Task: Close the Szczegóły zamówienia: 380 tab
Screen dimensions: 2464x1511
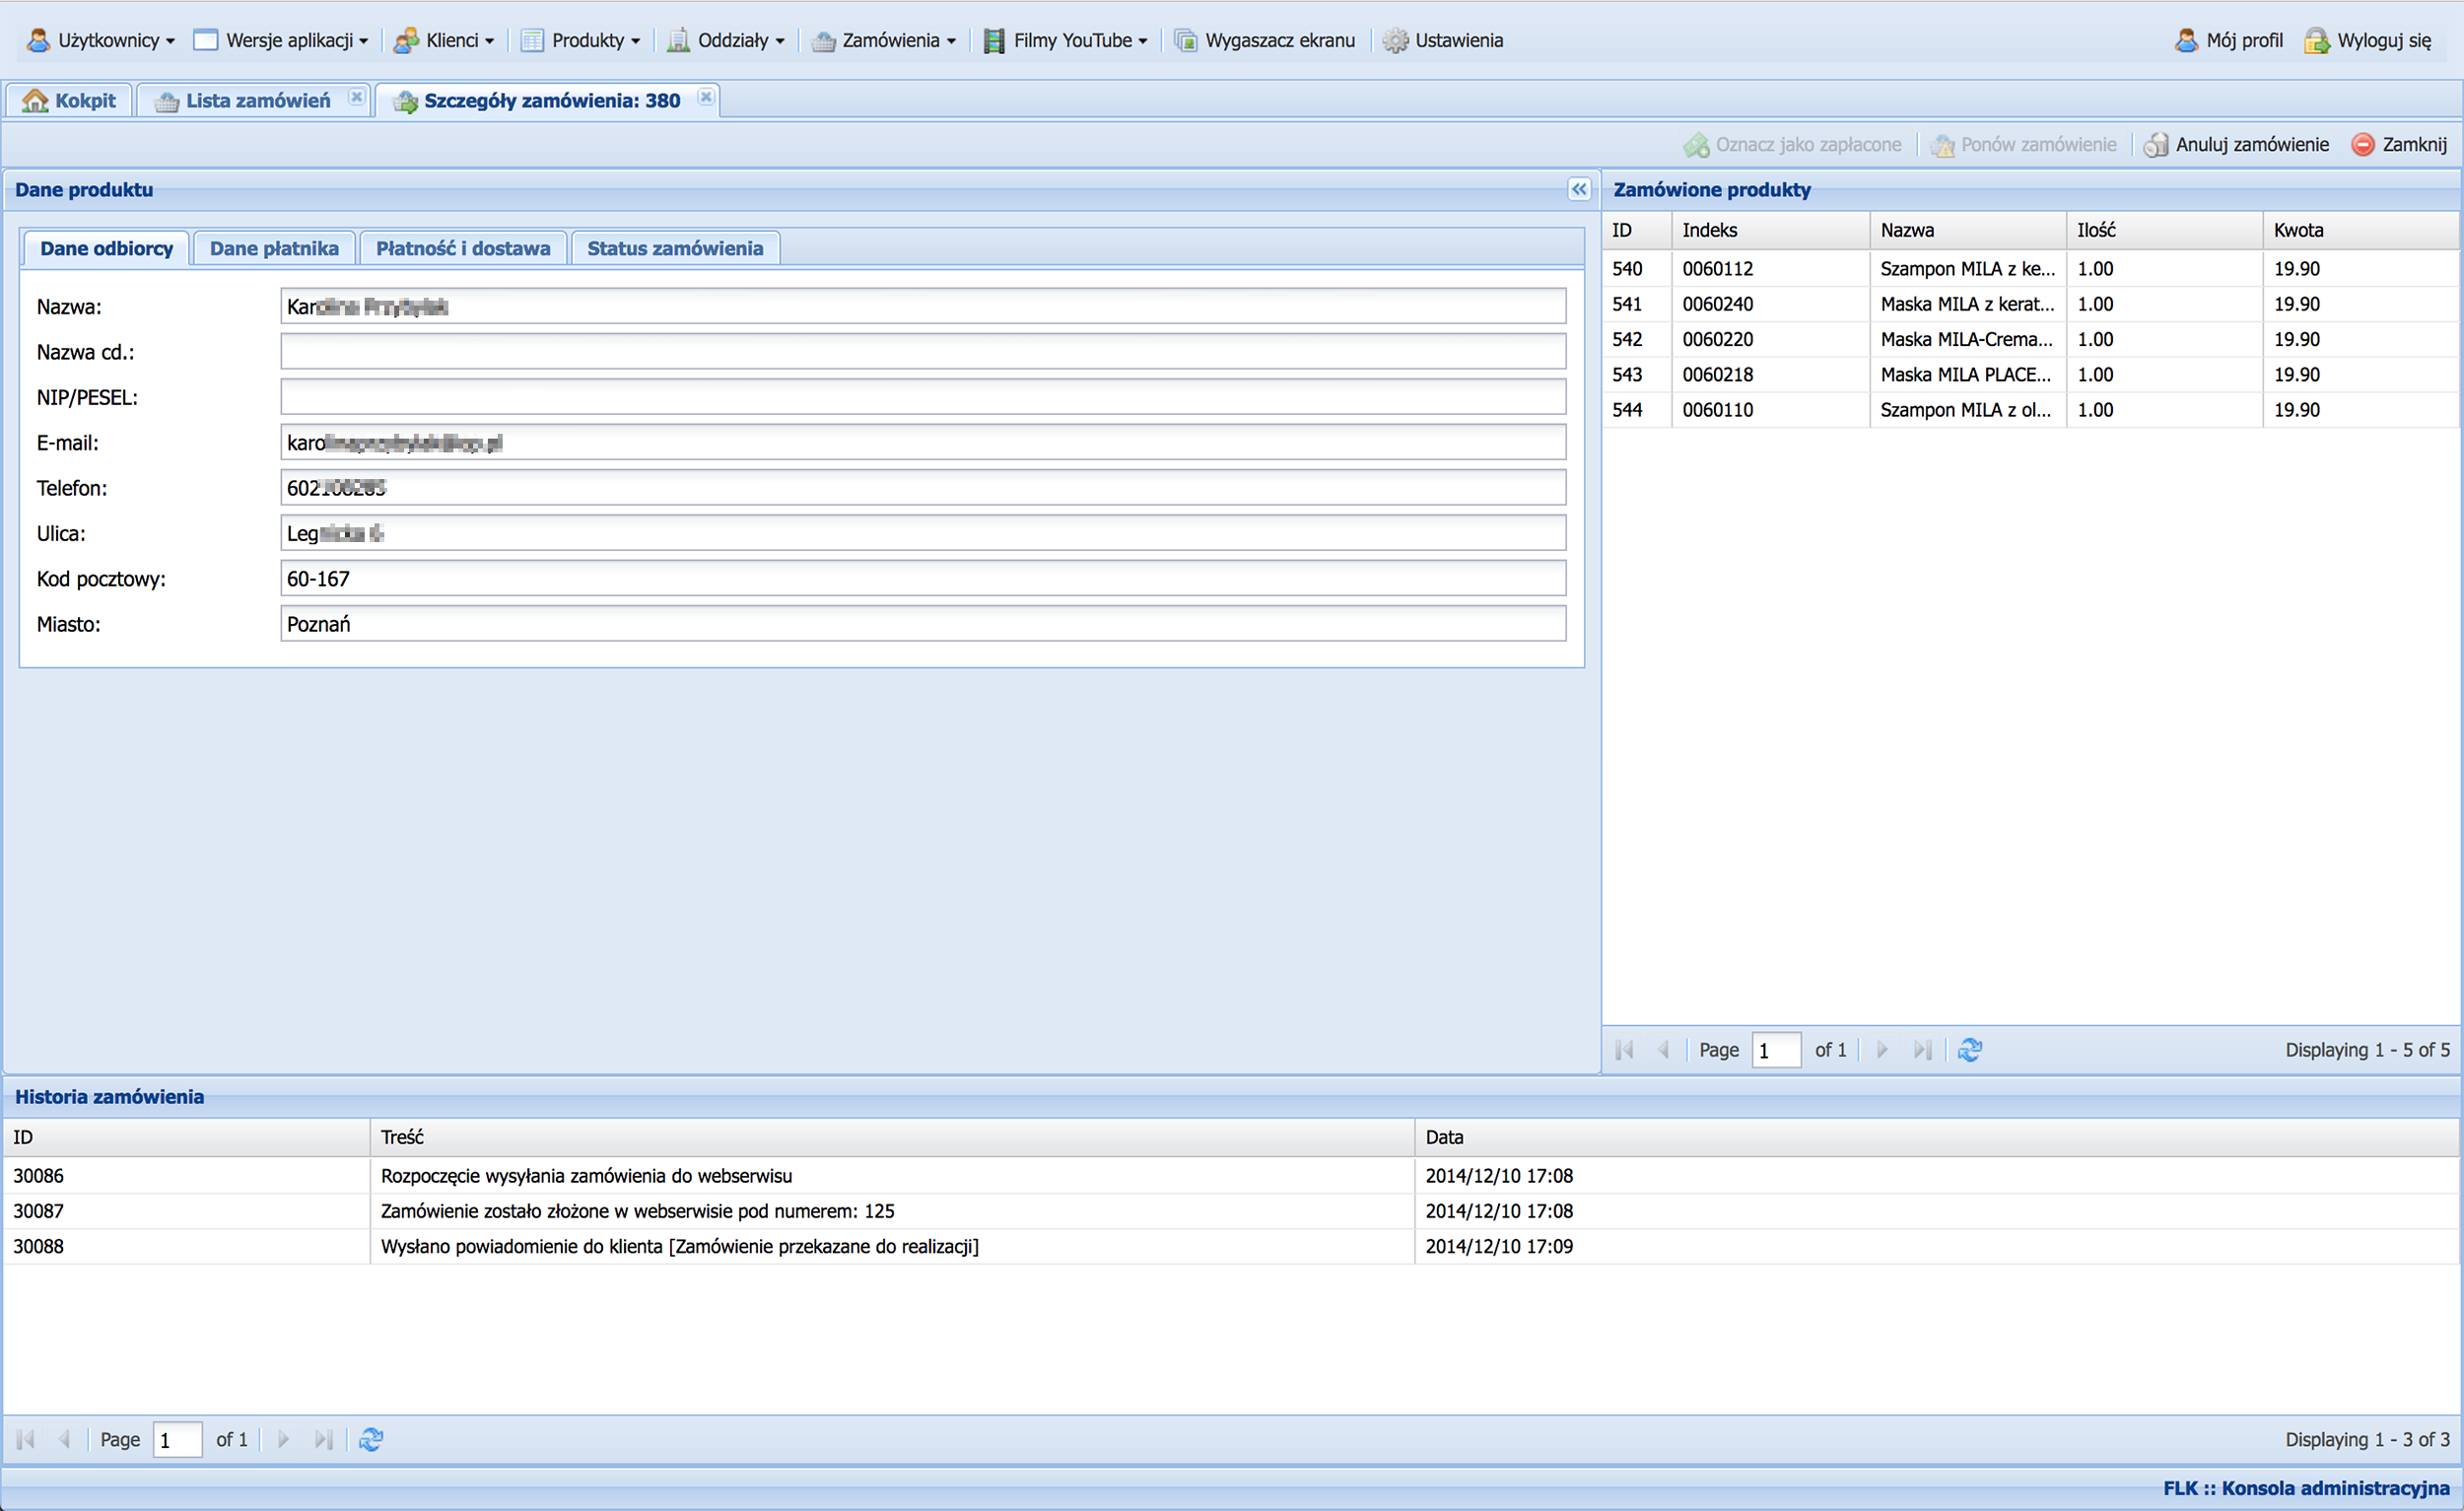Action: 706,97
